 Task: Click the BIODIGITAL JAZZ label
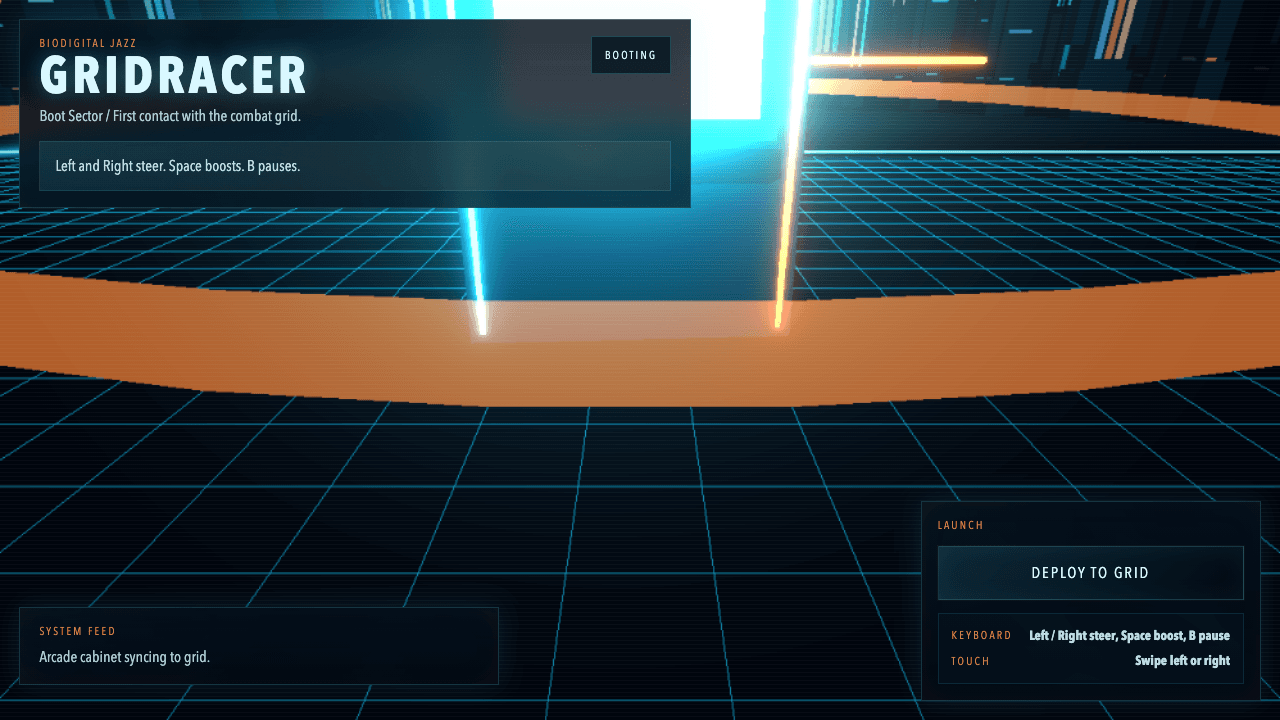(88, 44)
